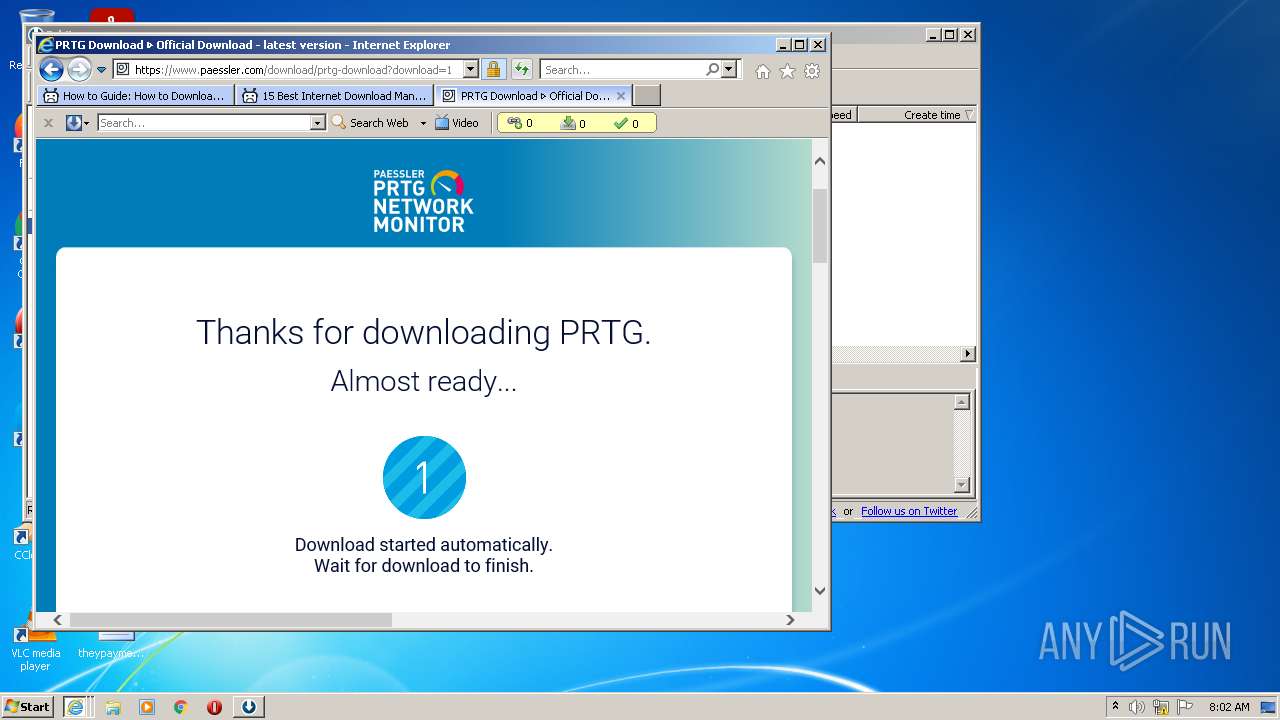Image resolution: width=1280 pixels, height=720 pixels.
Task: Click the links counter icon showing 0
Action: [x=520, y=123]
